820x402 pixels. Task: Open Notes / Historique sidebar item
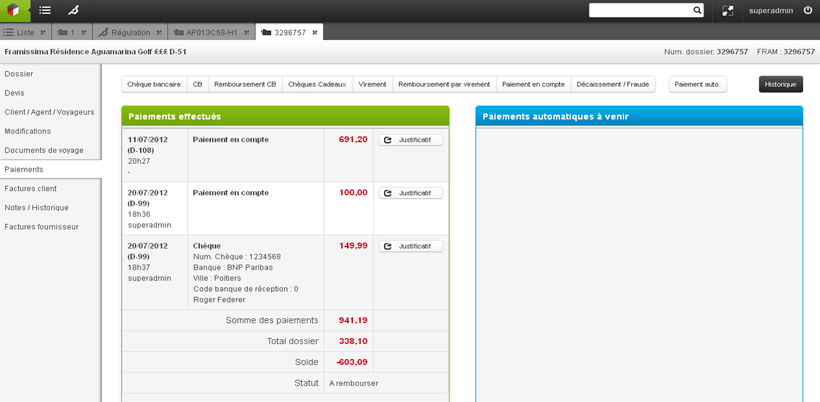pyautogui.click(x=37, y=207)
